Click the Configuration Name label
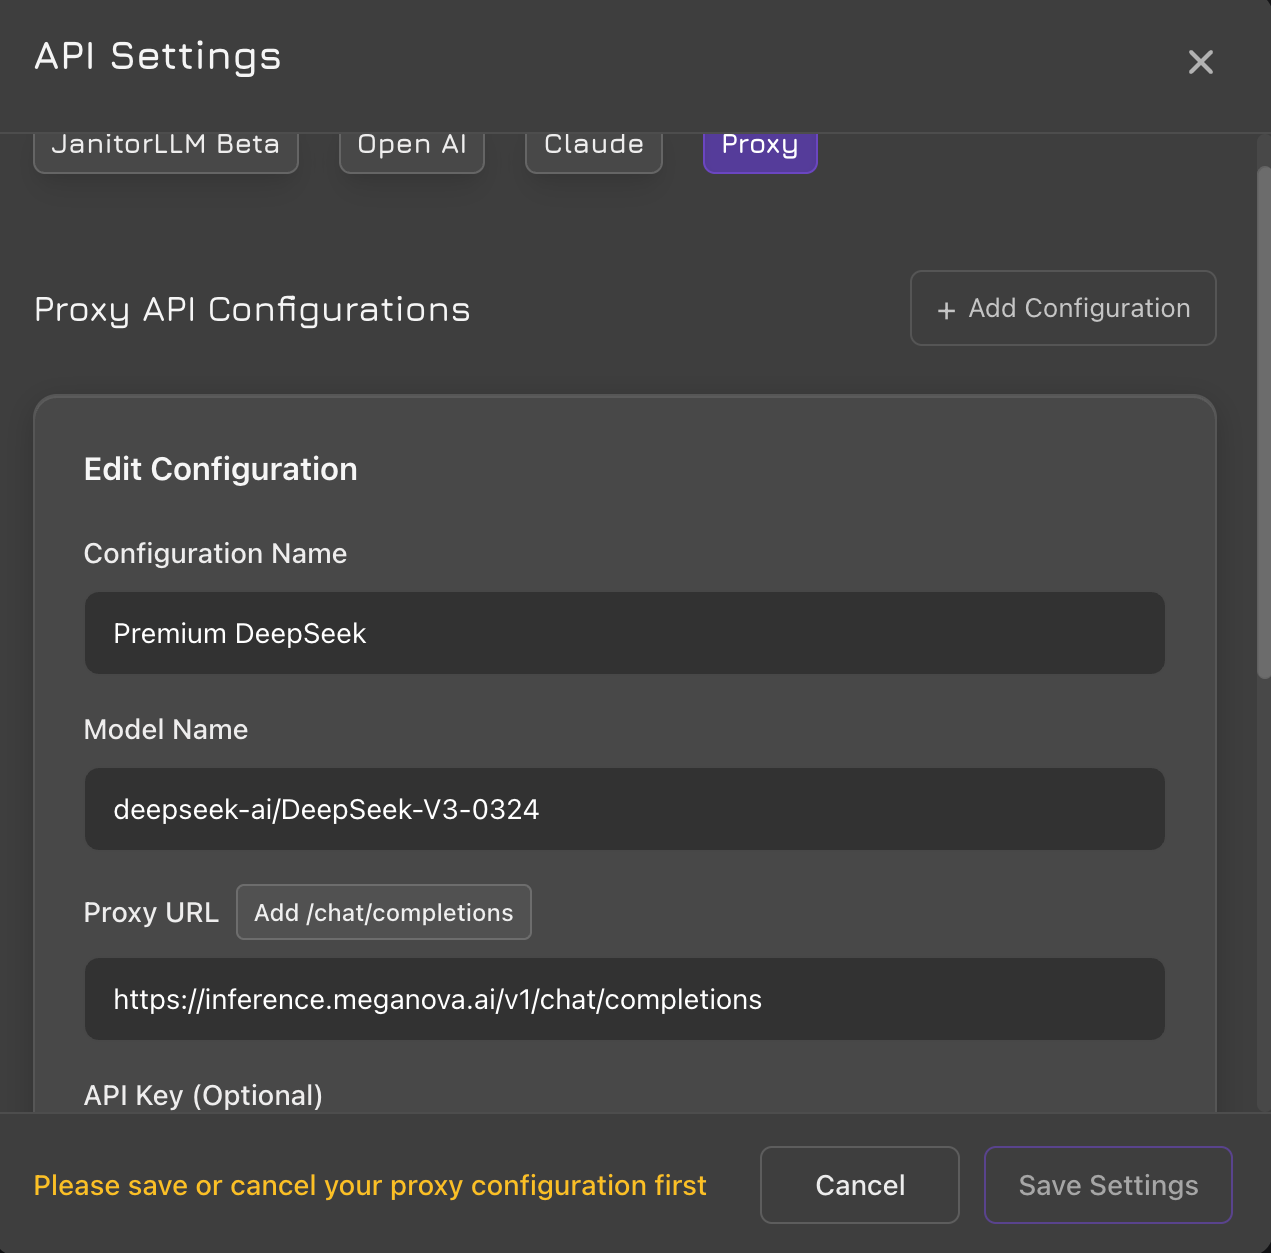The width and height of the screenshot is (1271, 1253). [x=215, y=554]
